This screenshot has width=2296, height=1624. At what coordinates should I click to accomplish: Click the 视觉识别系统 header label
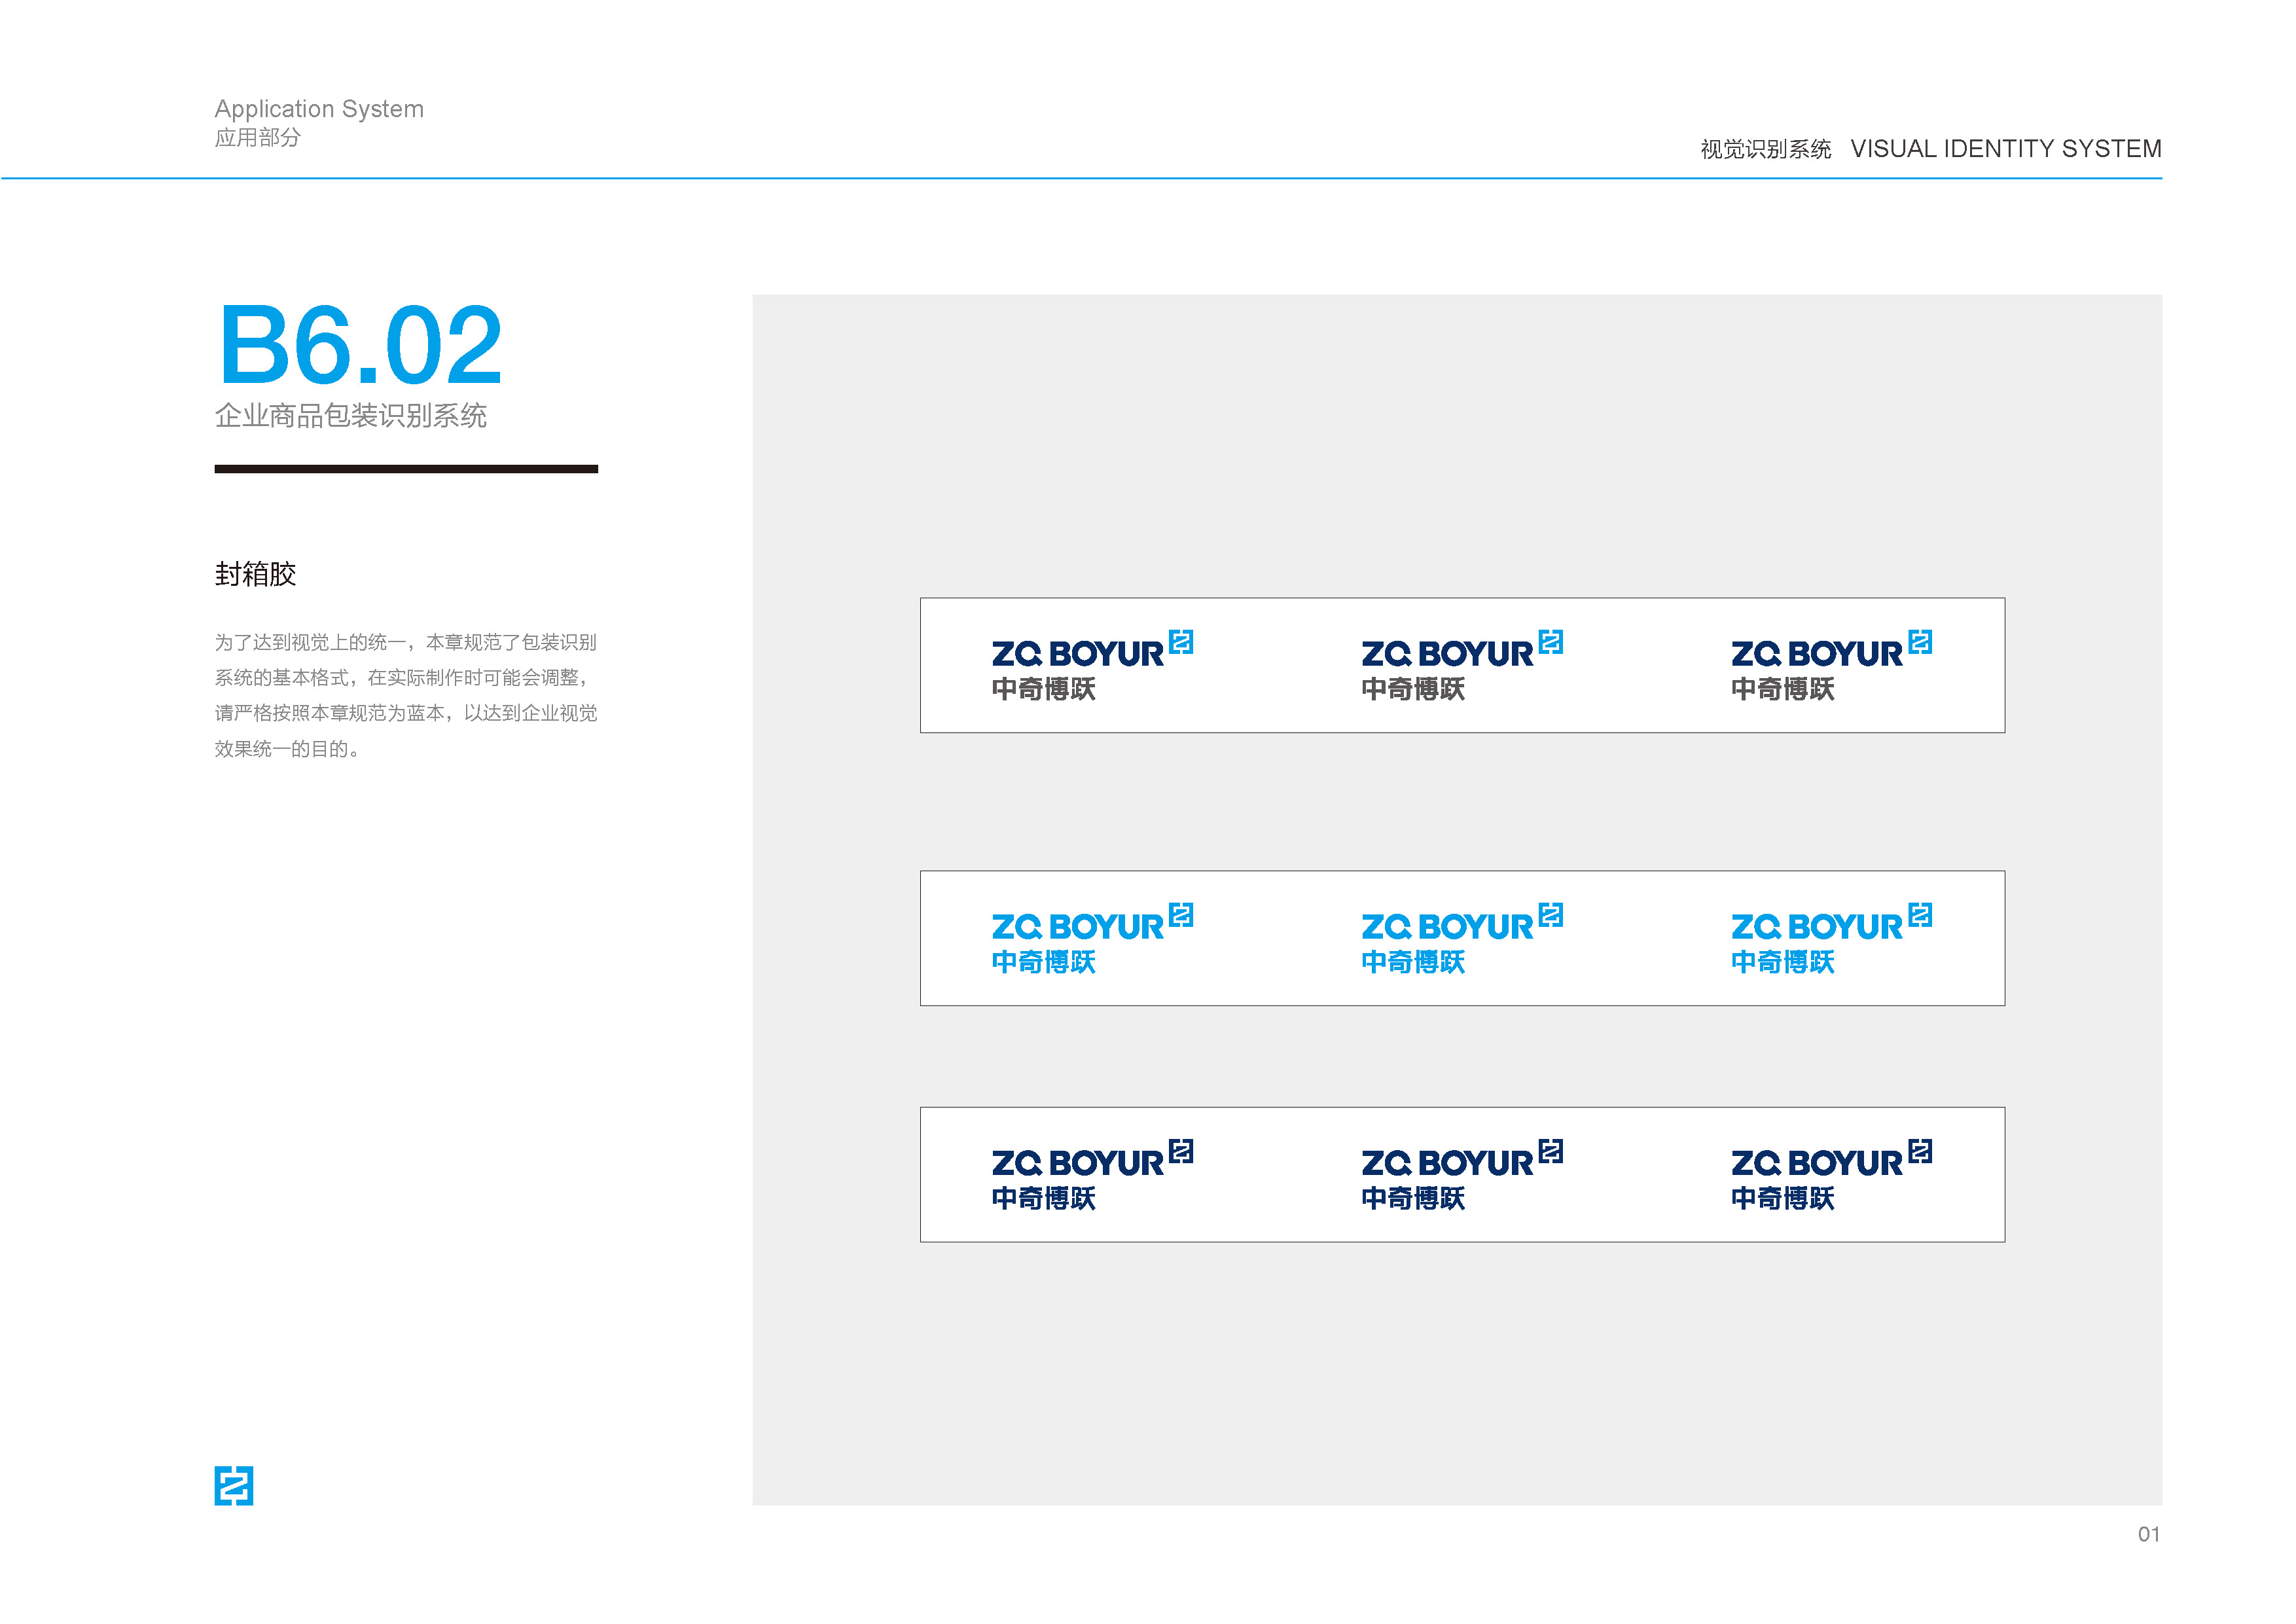(x=1765, y=150)
